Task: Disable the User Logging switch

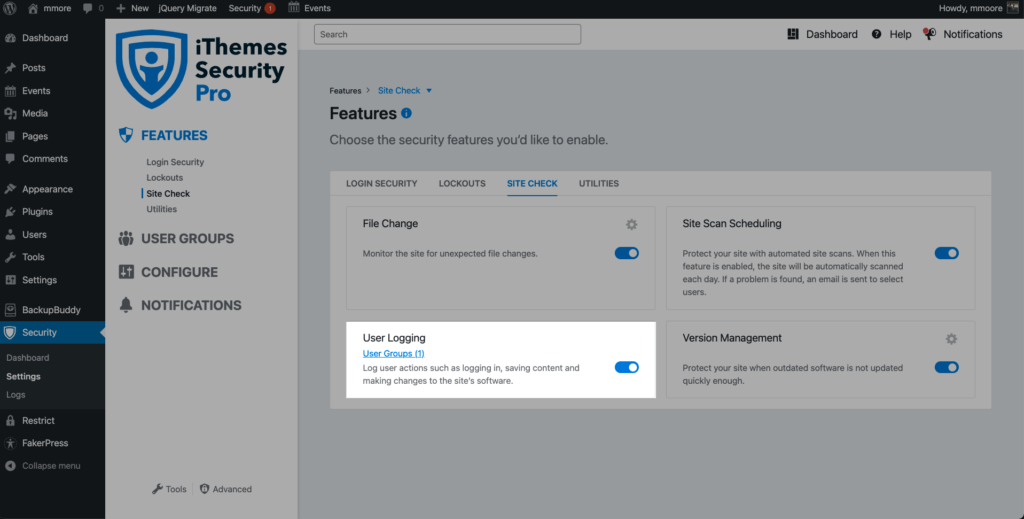Action: [626, 368]
